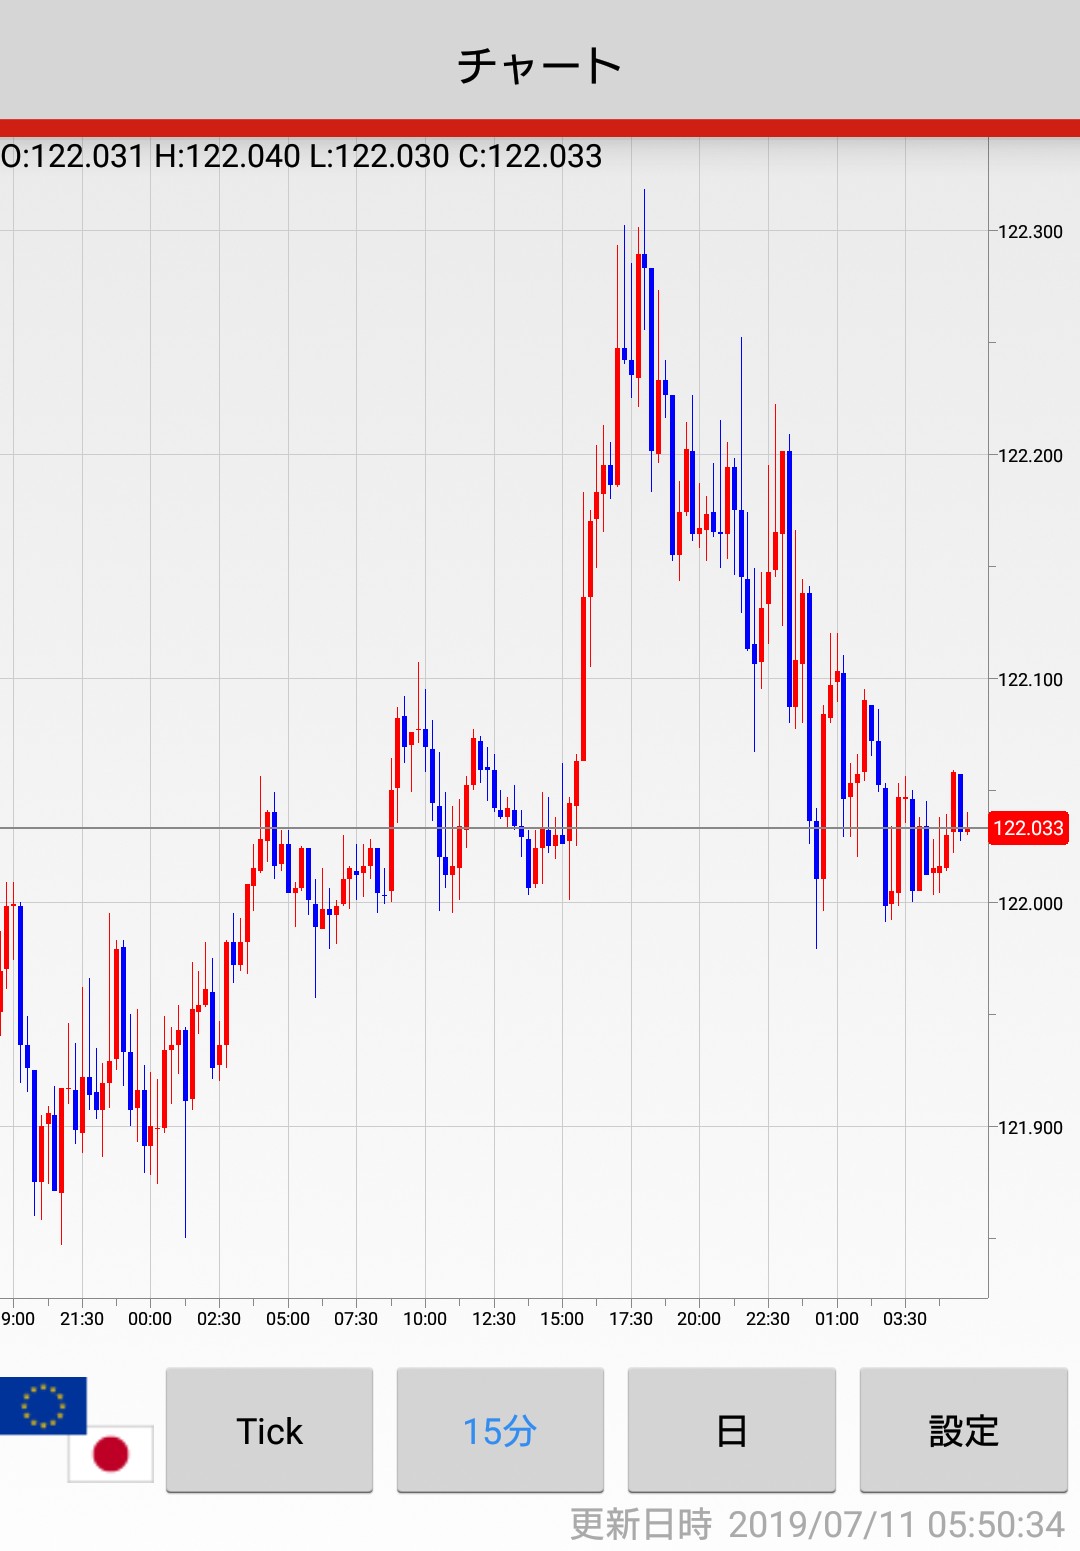
Task: Select the 03:30 time axis marker
Action: click(x=905, y=1319)
